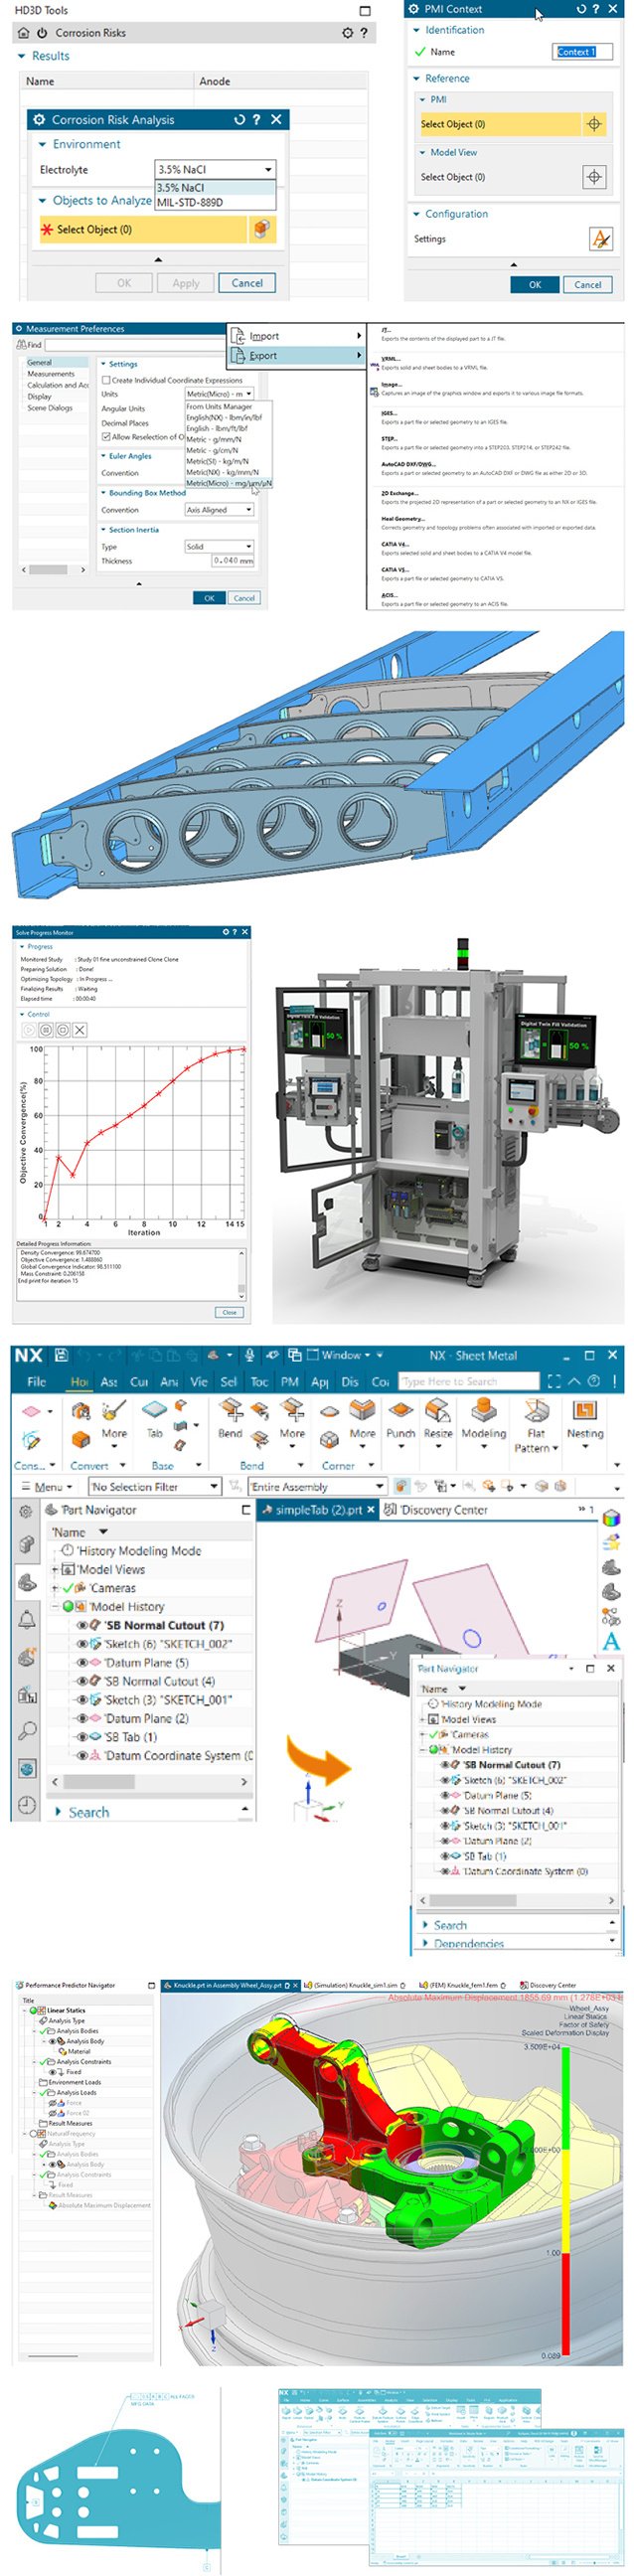Click Cancel in Corrosion Risk Analysis dialog
Image resolution: width=634 pixels, height=2576 pixels.
click(x=247, y=283)
